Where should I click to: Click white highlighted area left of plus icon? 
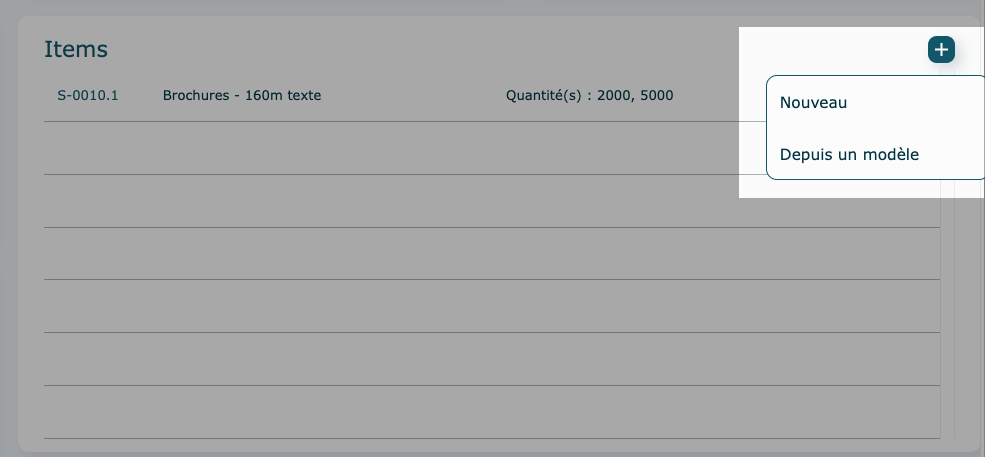pyautogui.click(x=830, y=50)
